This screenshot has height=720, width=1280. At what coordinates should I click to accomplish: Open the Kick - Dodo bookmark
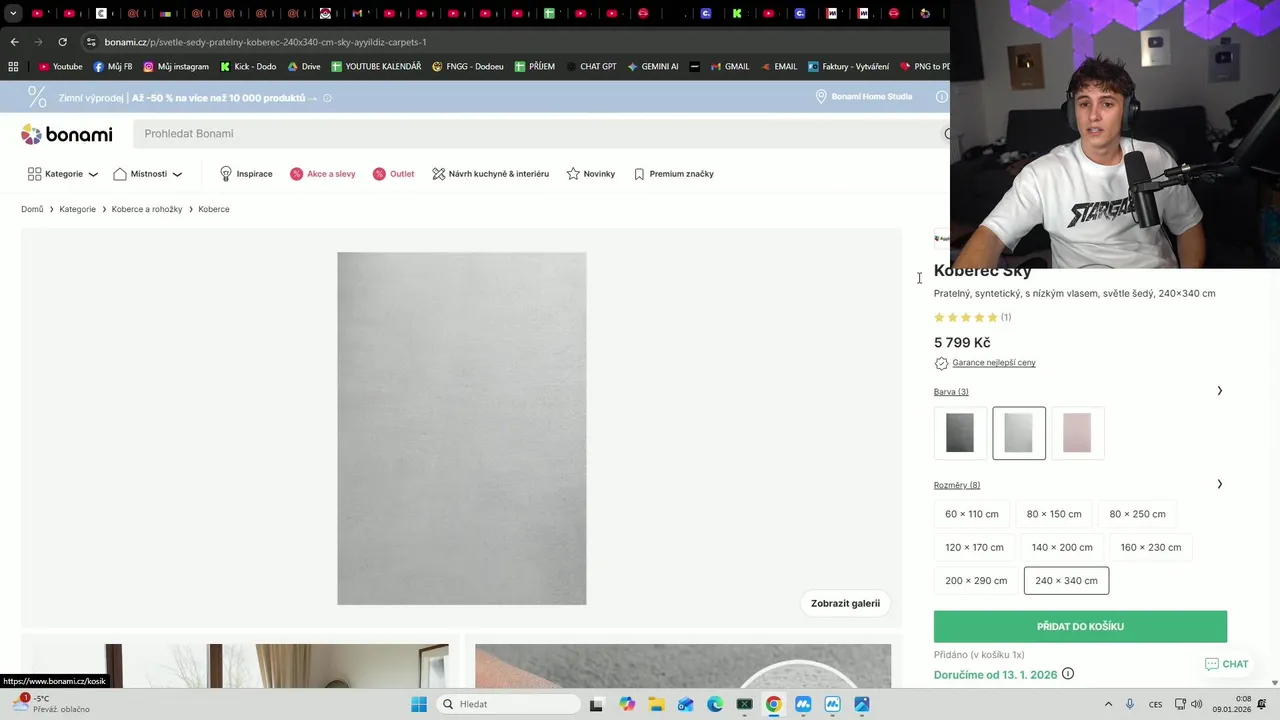[248, 67]
